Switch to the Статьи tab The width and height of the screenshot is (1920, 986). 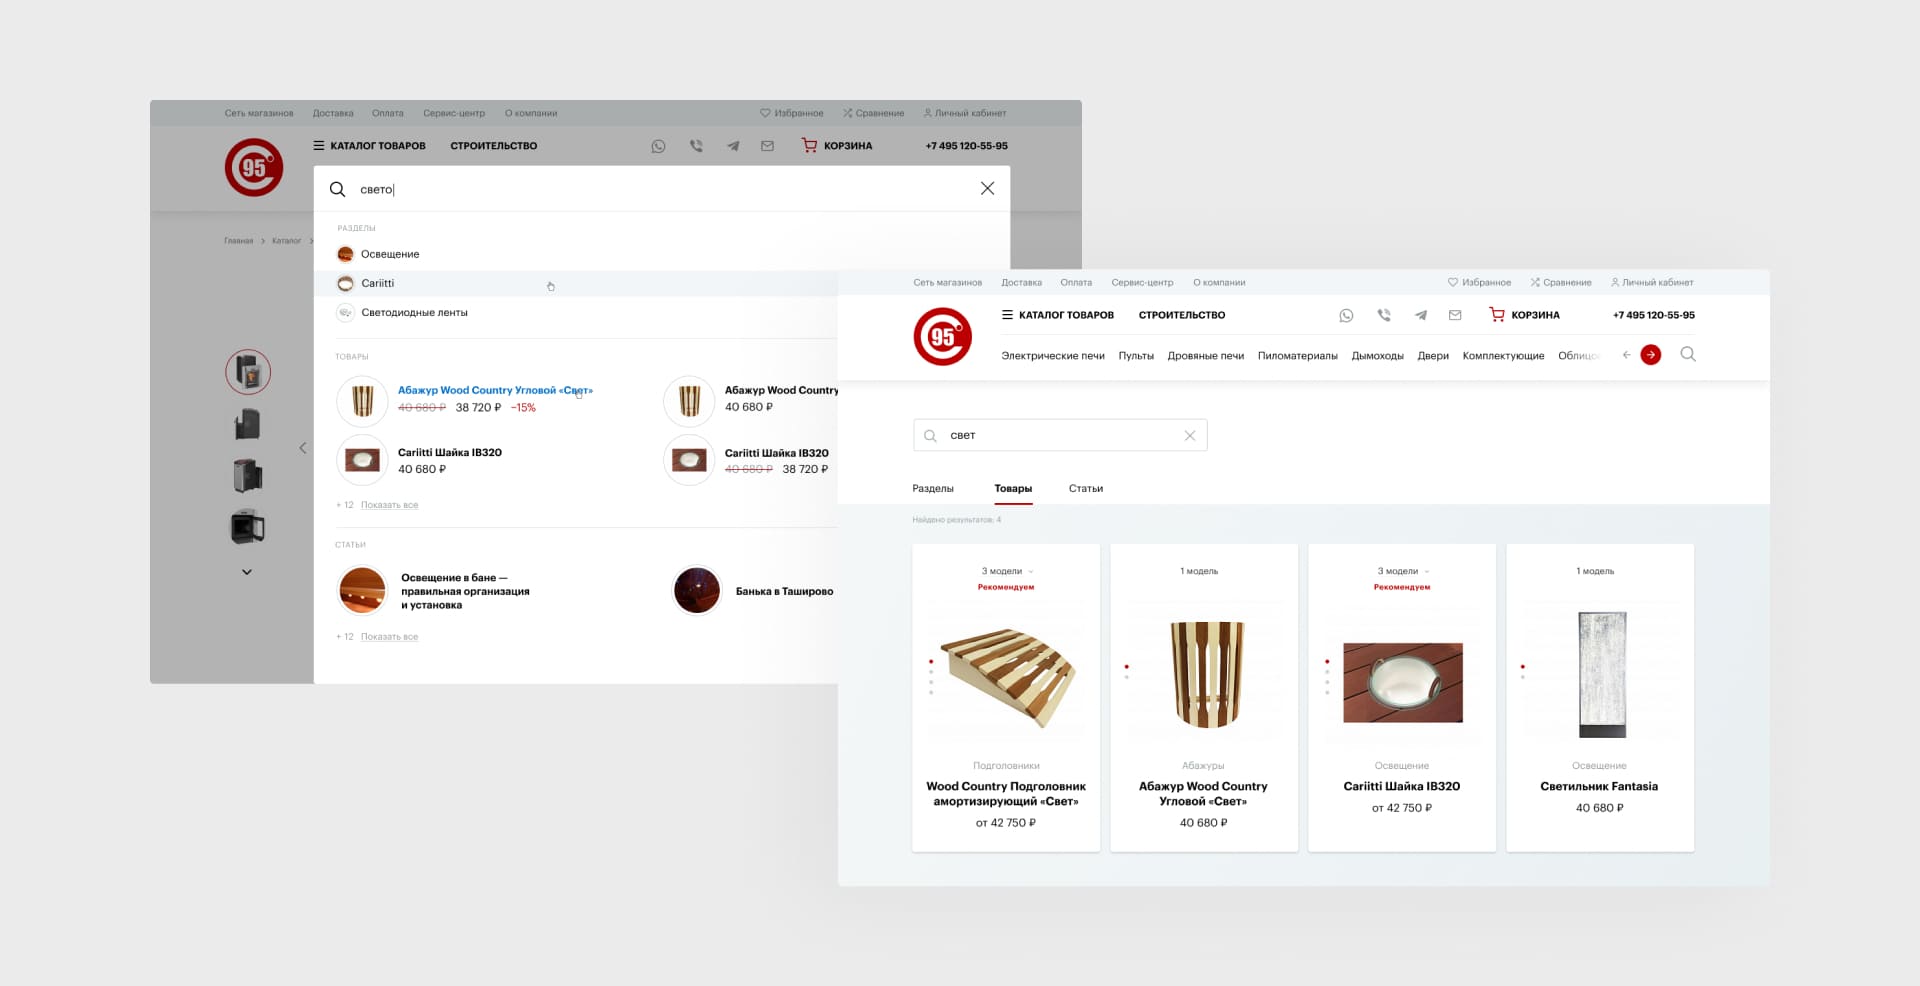(x=1085, y=489)
